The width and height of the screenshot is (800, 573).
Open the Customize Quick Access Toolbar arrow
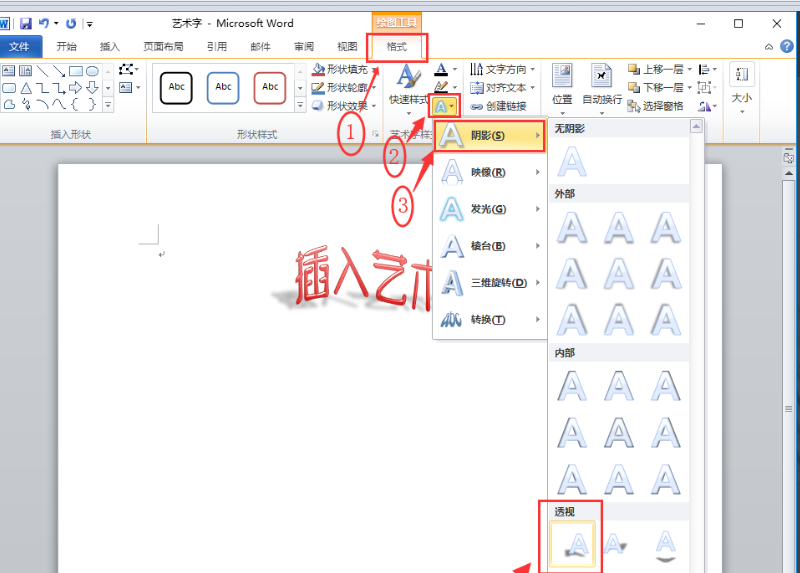pyautogui.click(x=89, y=24)
